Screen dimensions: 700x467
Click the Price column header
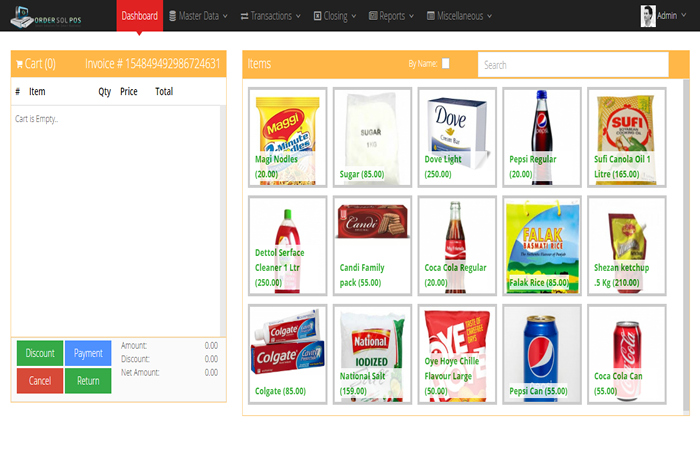(x=129, y=92)
